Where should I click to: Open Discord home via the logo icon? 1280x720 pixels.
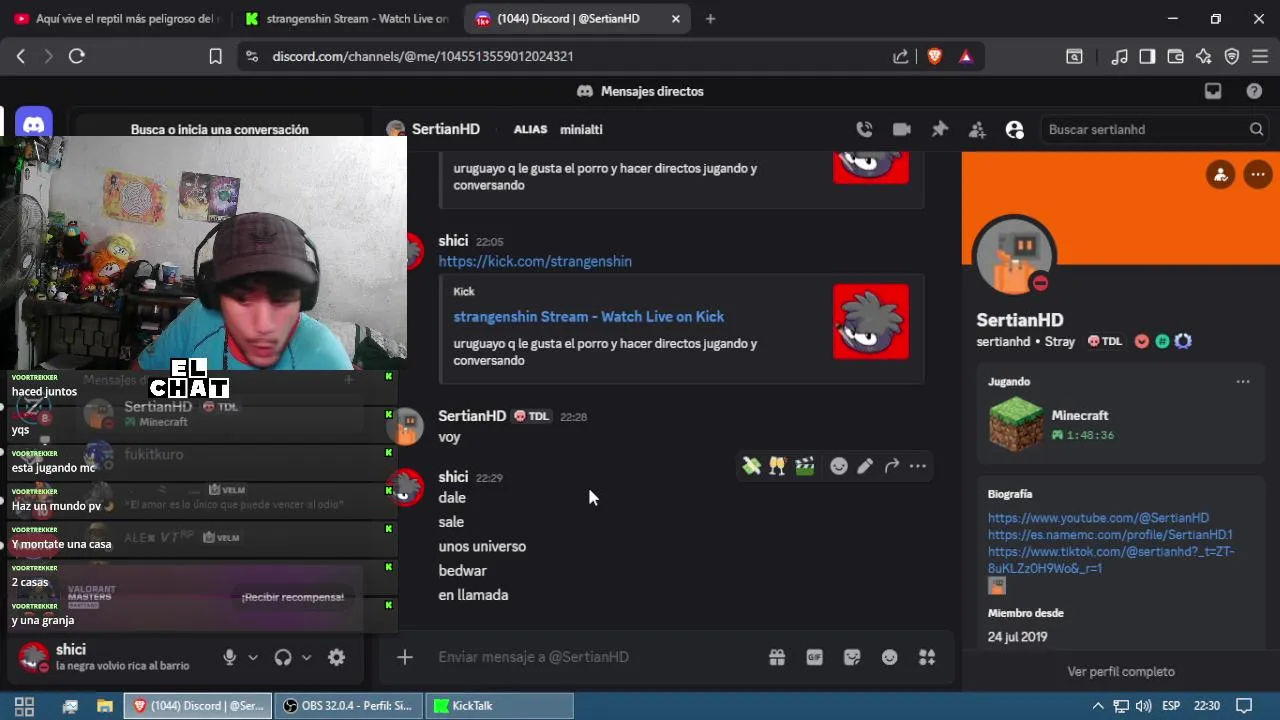pyautogui.click(x=34, y=125)
